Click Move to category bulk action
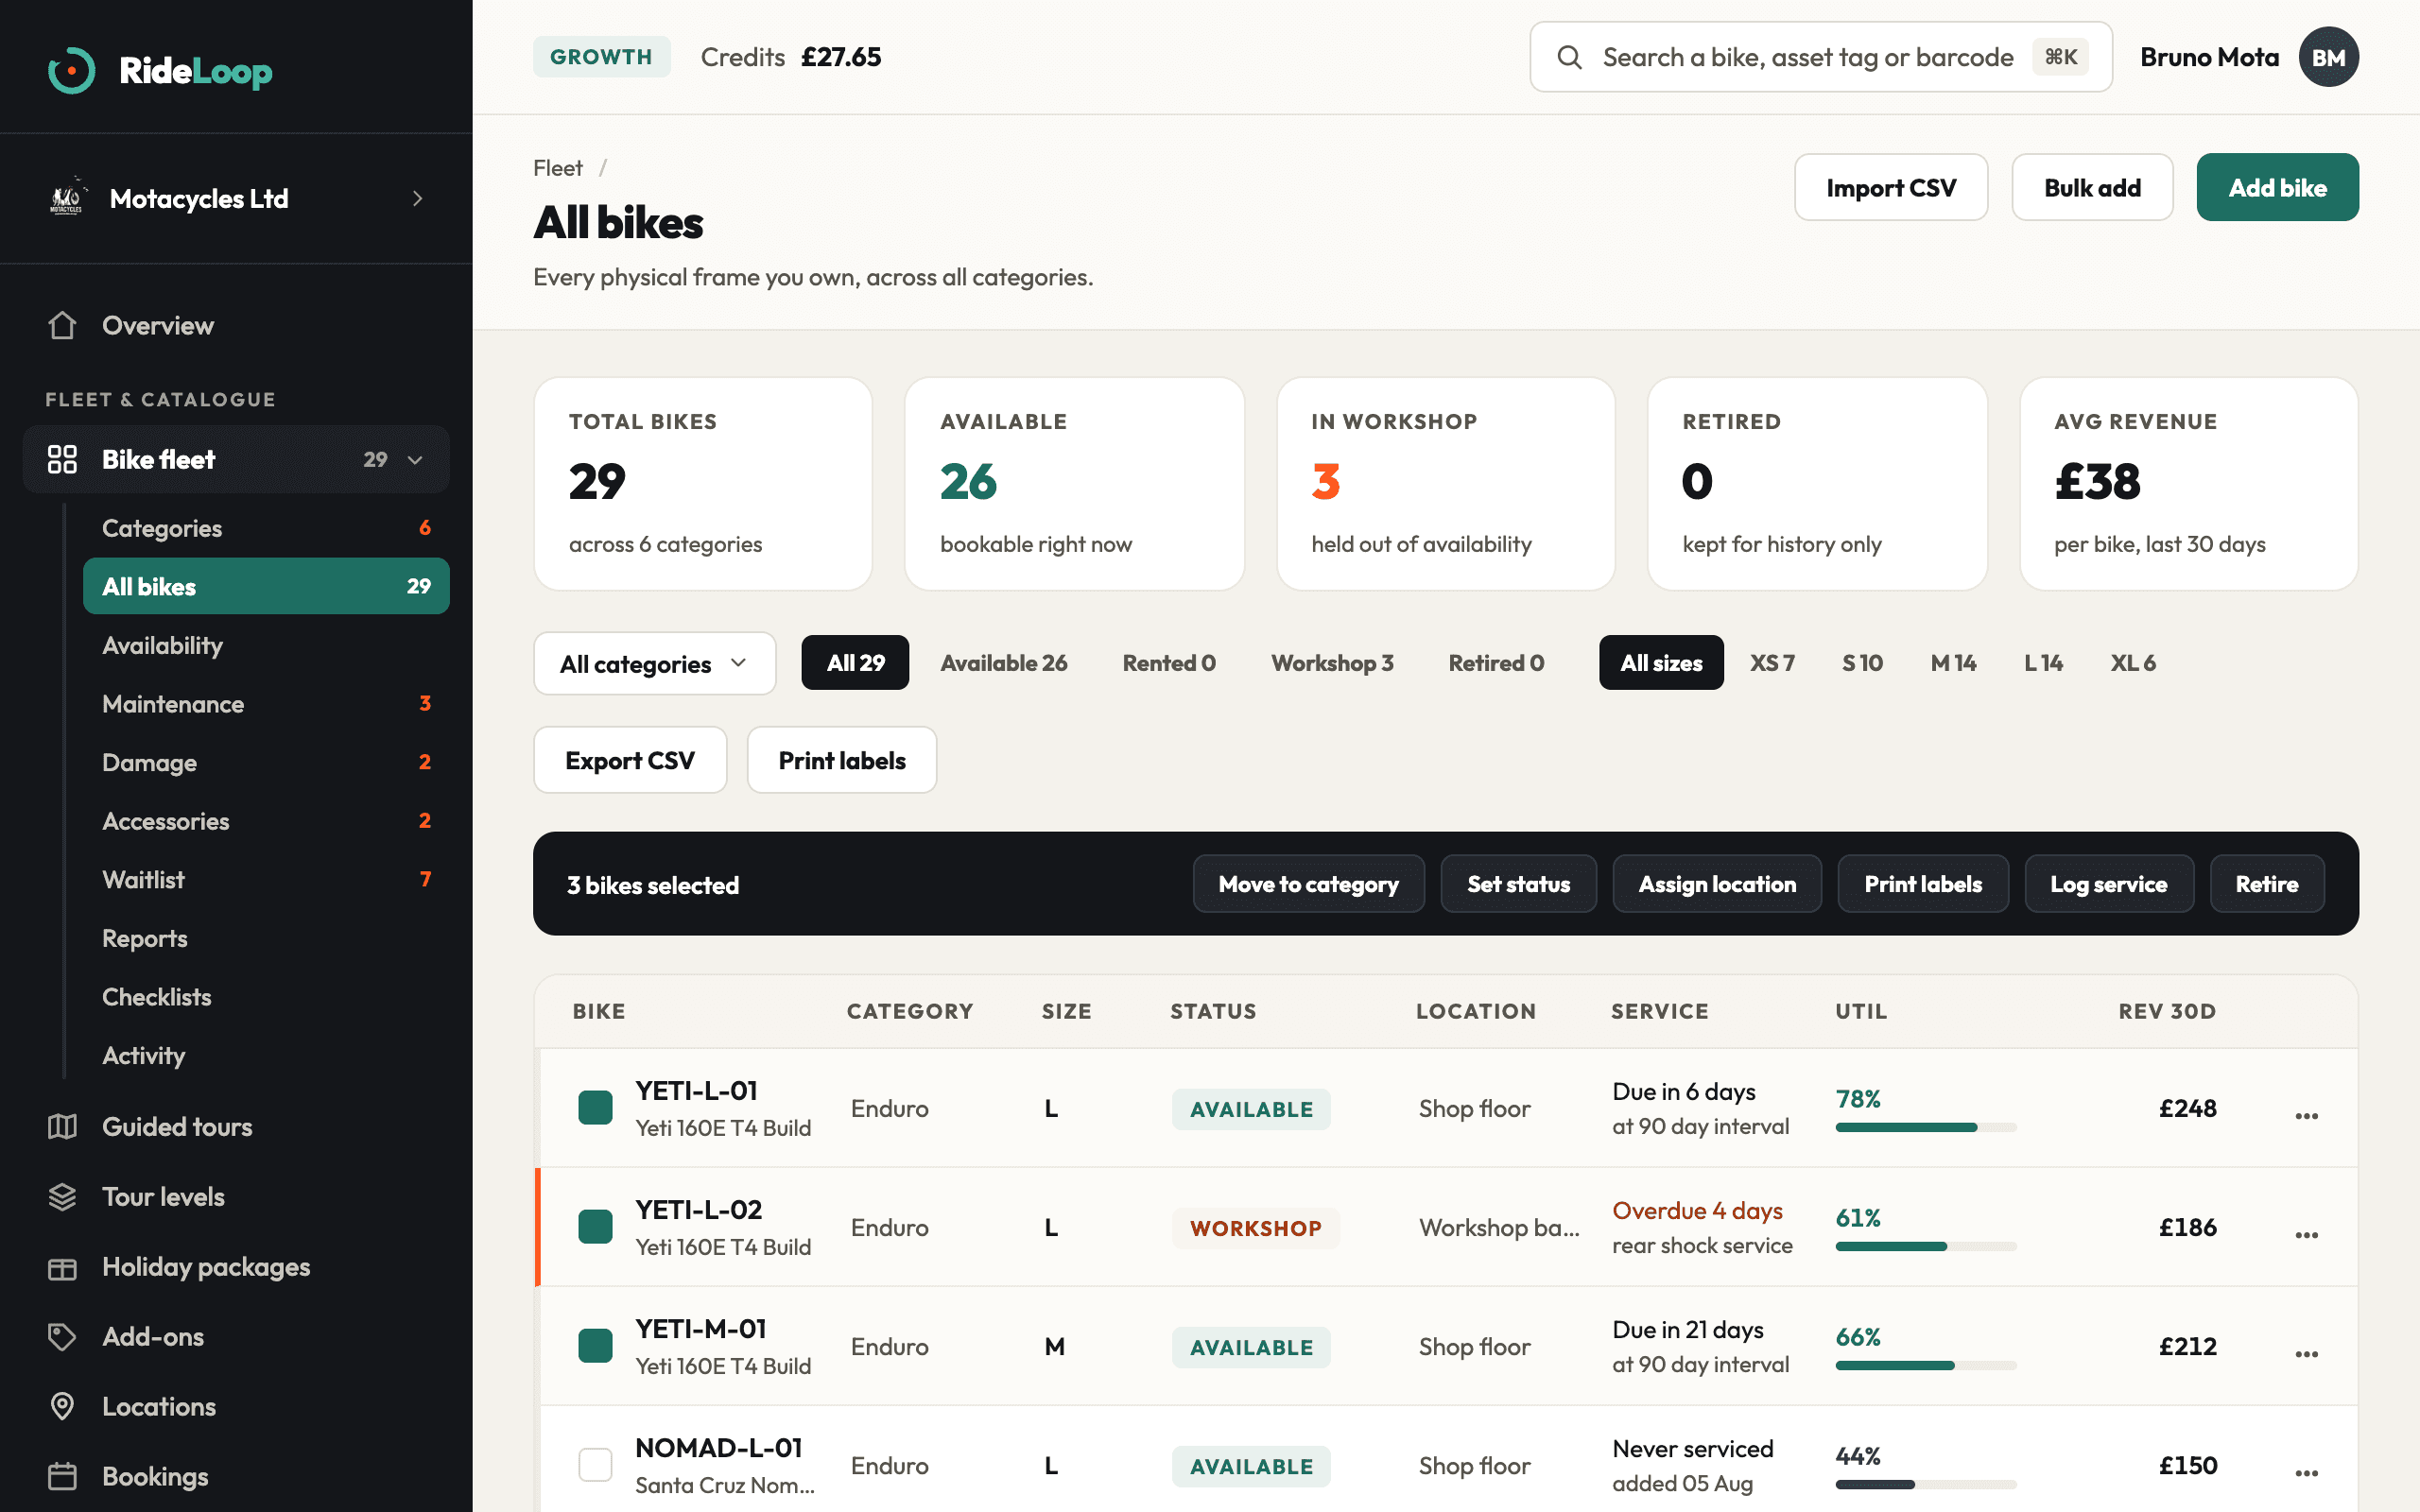 1308,884
